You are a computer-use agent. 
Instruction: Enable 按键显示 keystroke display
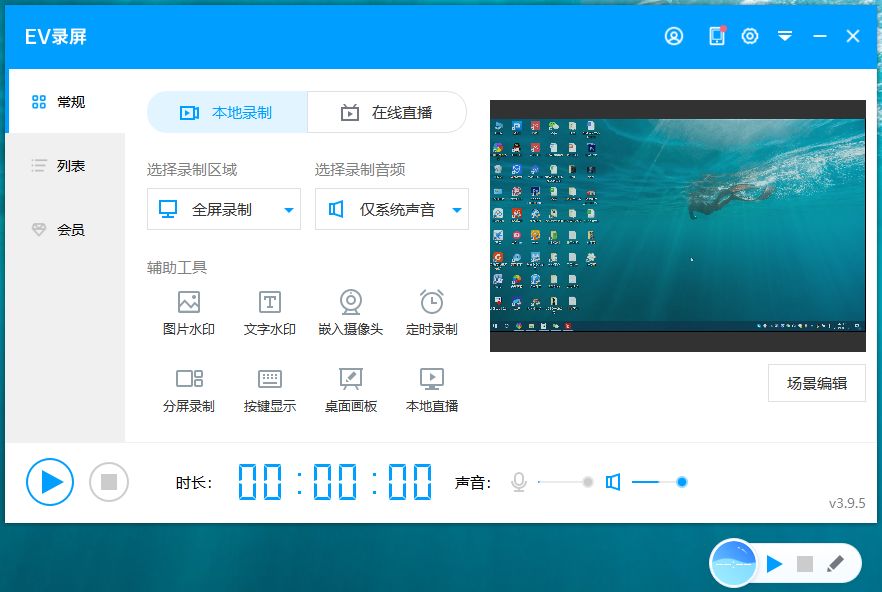tap(269, 389)
